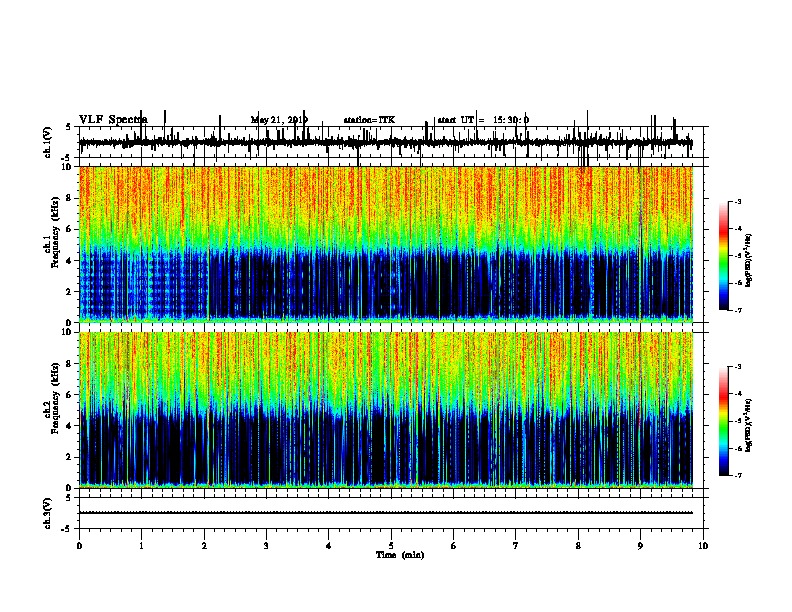Click the ch.1 spectrogram color scale bar
This screenshot has width=792, height=612.
coord(724,256)
